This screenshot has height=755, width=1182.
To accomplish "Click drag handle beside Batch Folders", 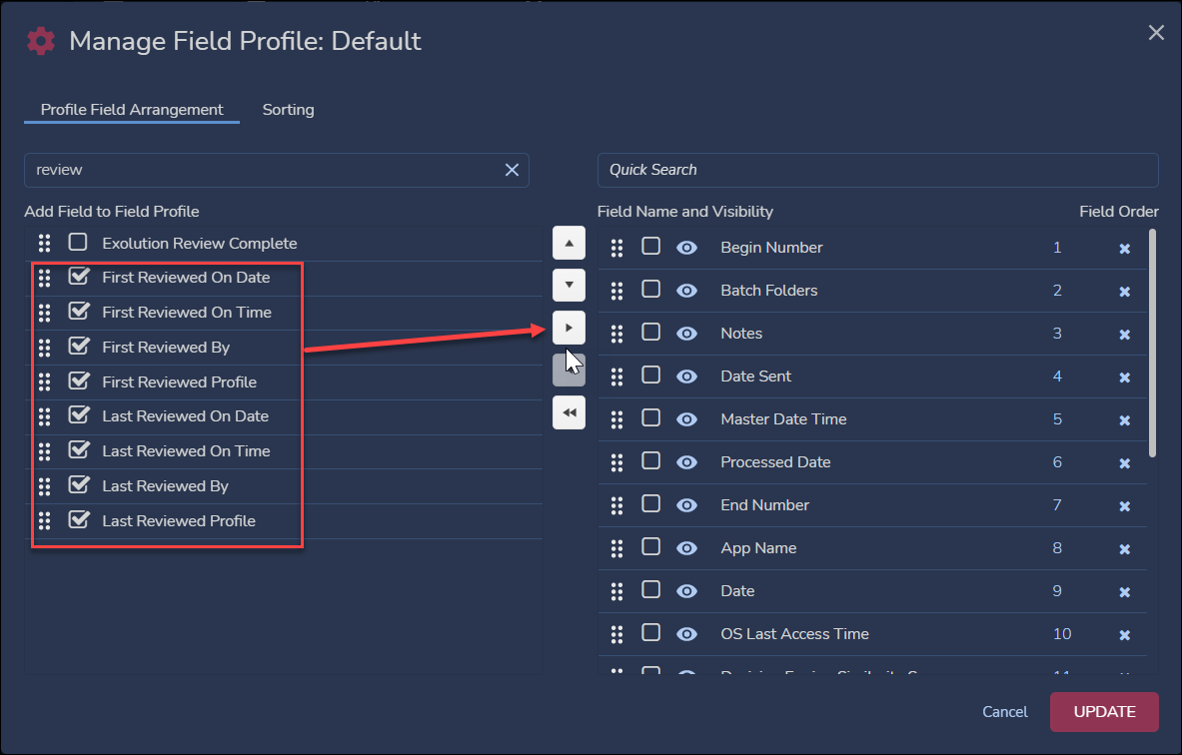I will pyautogui.click(x=617, y=291).
